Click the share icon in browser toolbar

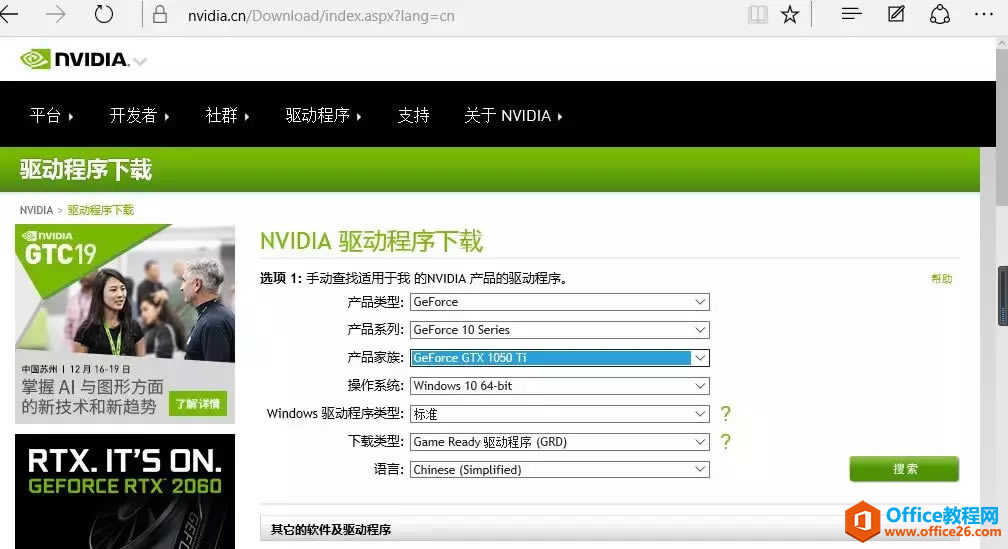pyautogui.click(x=940, y=14)
